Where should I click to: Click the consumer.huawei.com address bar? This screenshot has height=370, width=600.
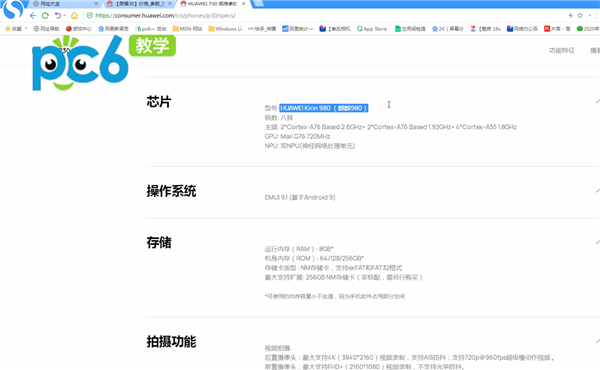[165, 16]
